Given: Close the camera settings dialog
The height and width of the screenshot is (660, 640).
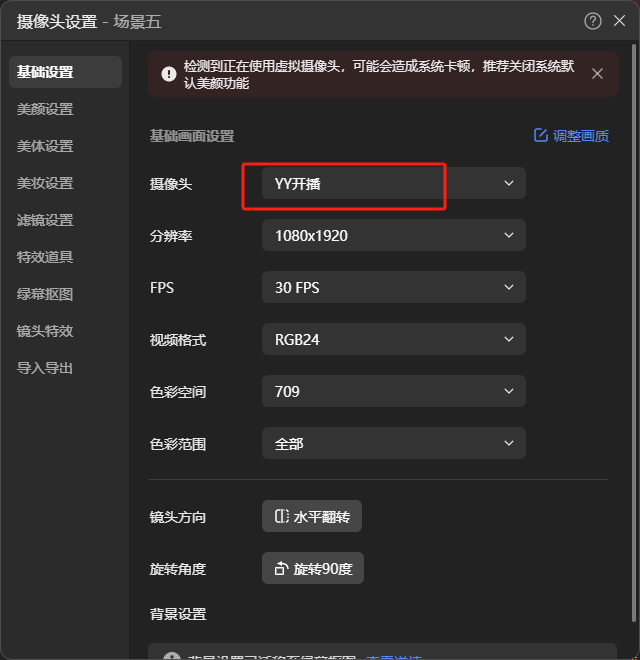Looking at the screenshot, I should 619,21.
